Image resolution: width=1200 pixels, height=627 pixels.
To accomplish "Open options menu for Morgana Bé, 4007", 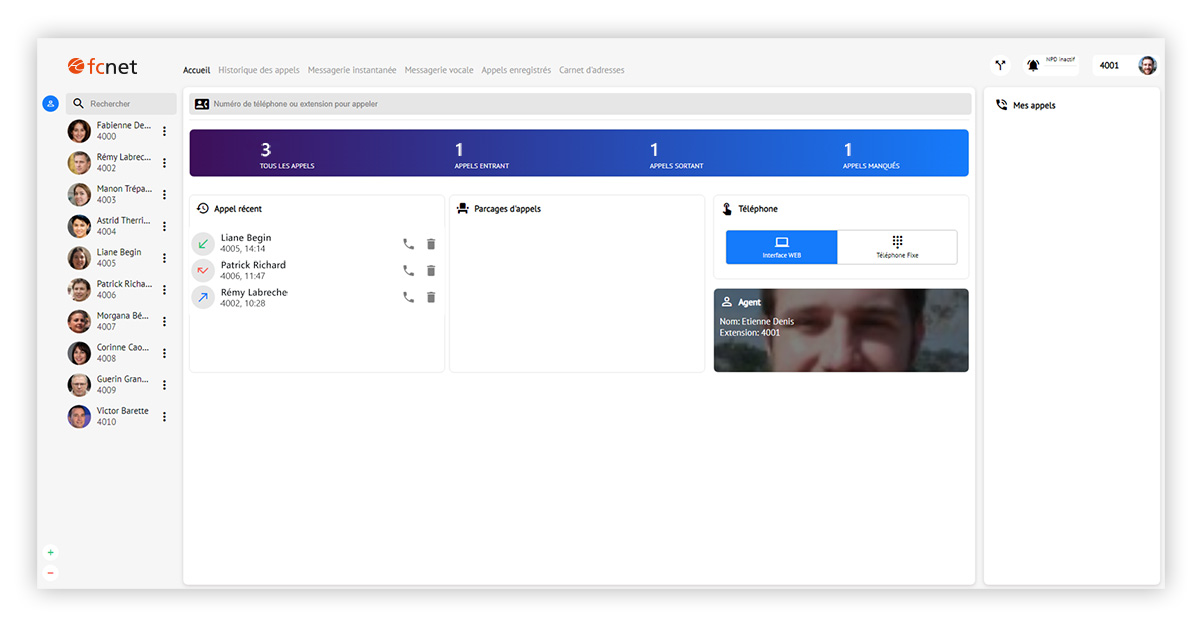I will (x=164, y=321).
